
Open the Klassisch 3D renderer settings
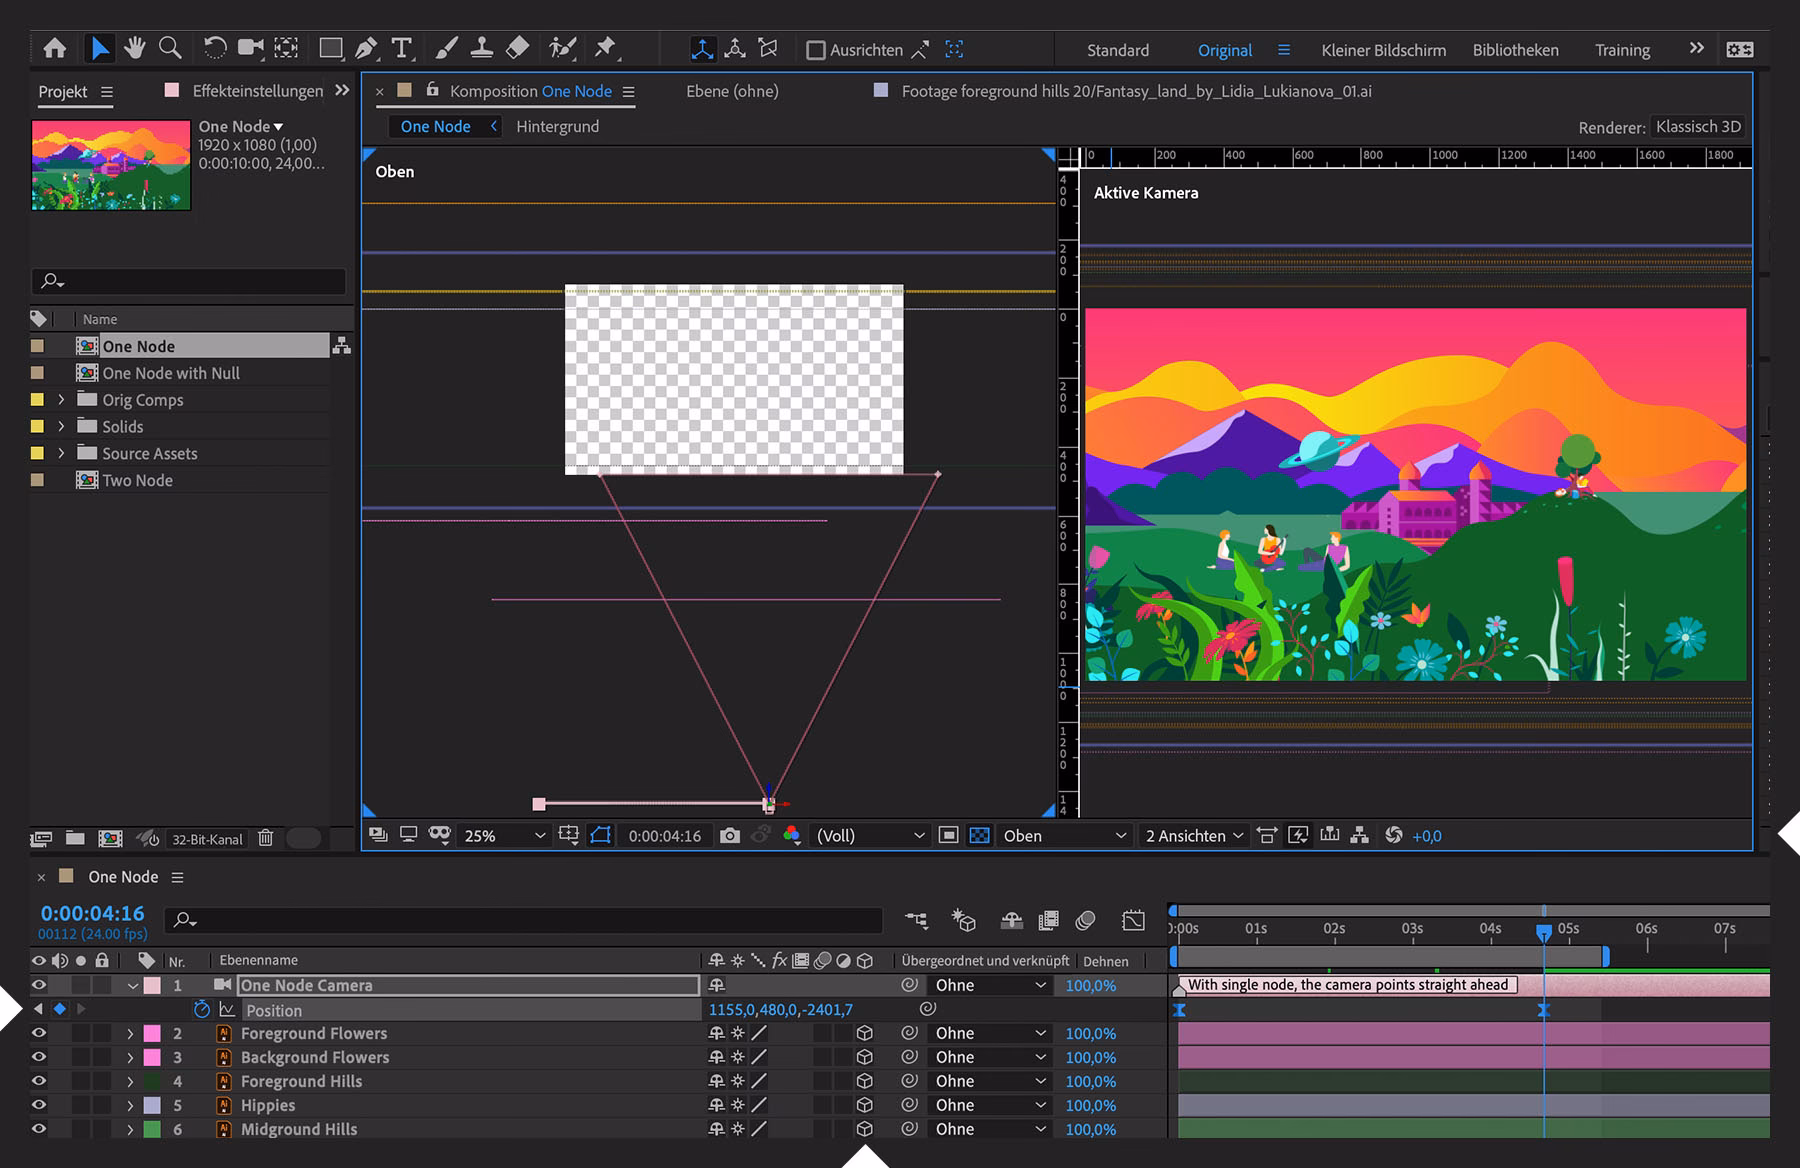(x=1697, y=126)
